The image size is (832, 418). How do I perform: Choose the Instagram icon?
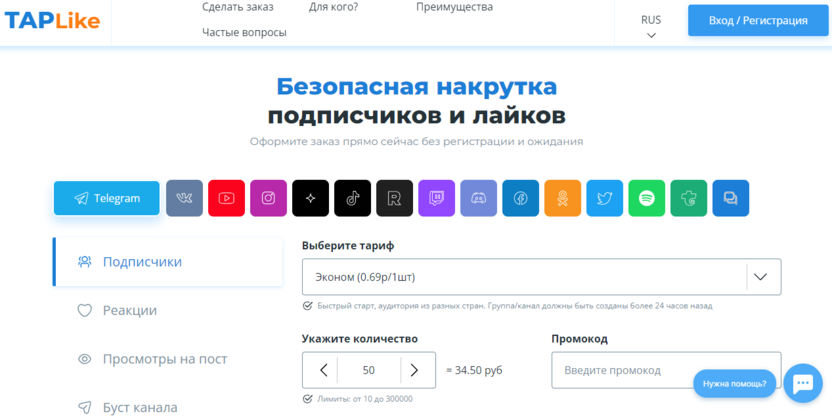tap(268, 198)
